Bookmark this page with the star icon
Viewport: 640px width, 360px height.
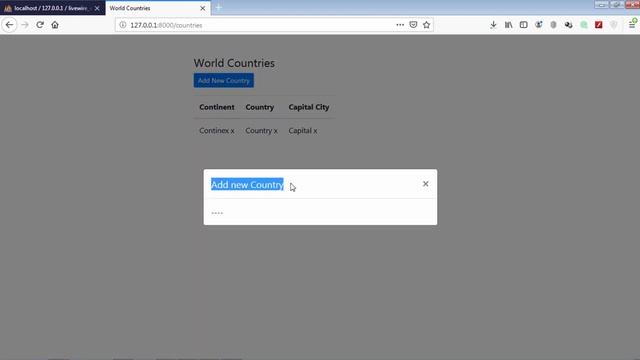click(427, 25)
